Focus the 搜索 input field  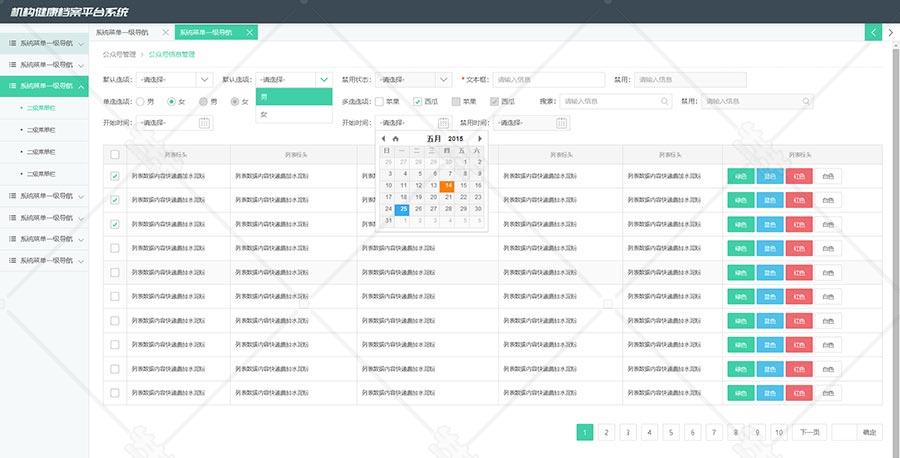616,101
